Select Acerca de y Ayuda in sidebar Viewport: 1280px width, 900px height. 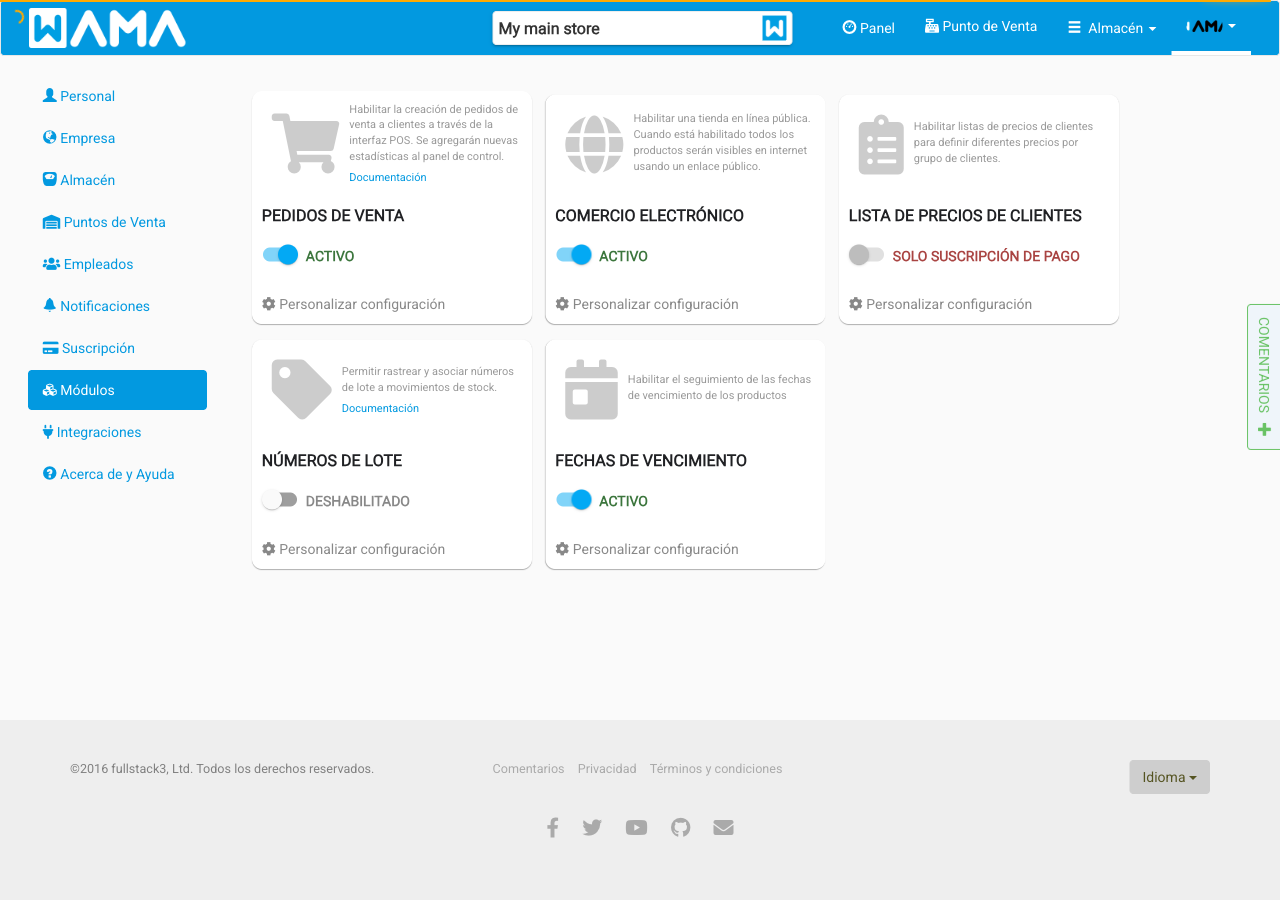pos(117,474)
